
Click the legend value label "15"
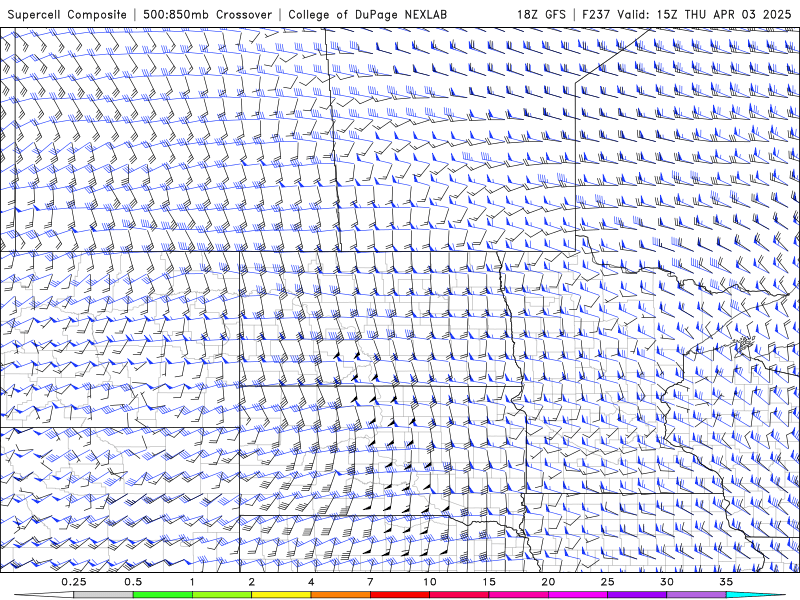pyautogui.click(x=489, y=582)
